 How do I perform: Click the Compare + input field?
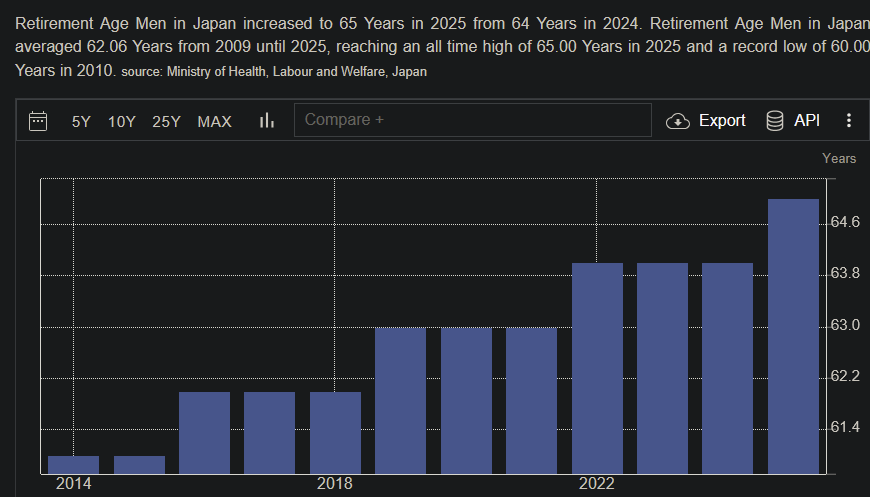[473, 120]
